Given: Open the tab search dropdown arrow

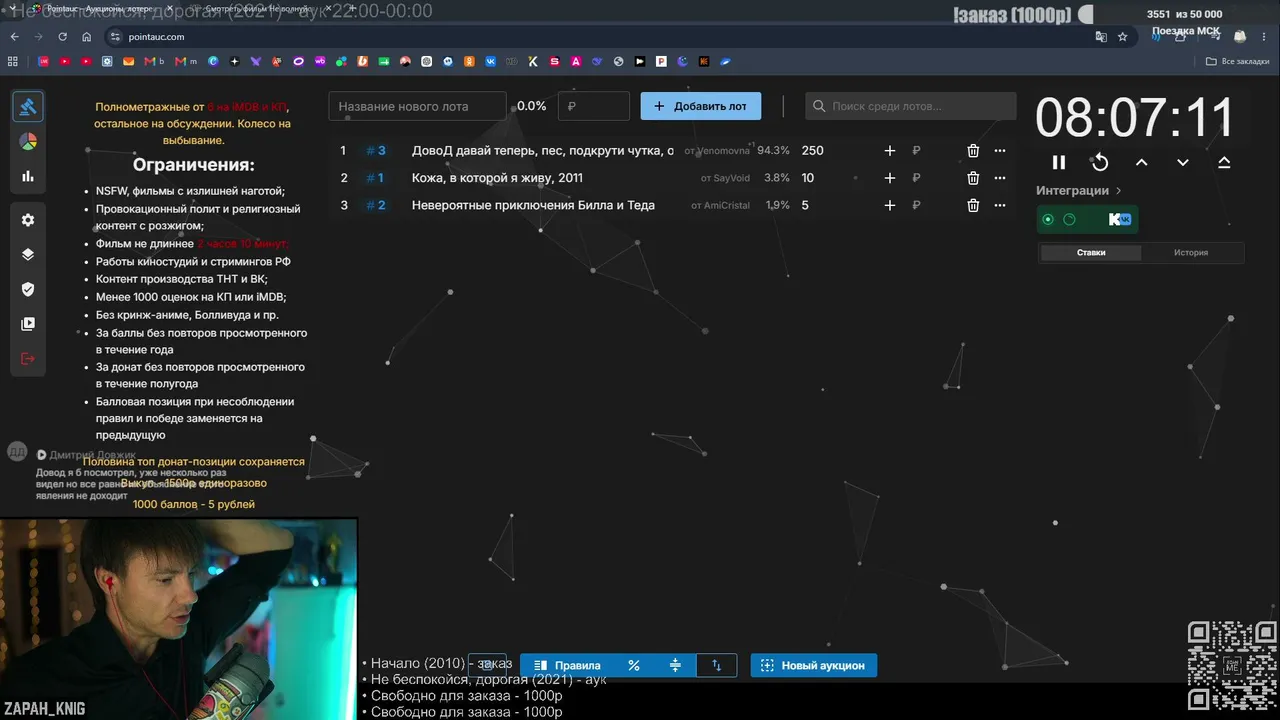Looking at the screenshot, I should [14, 9].
